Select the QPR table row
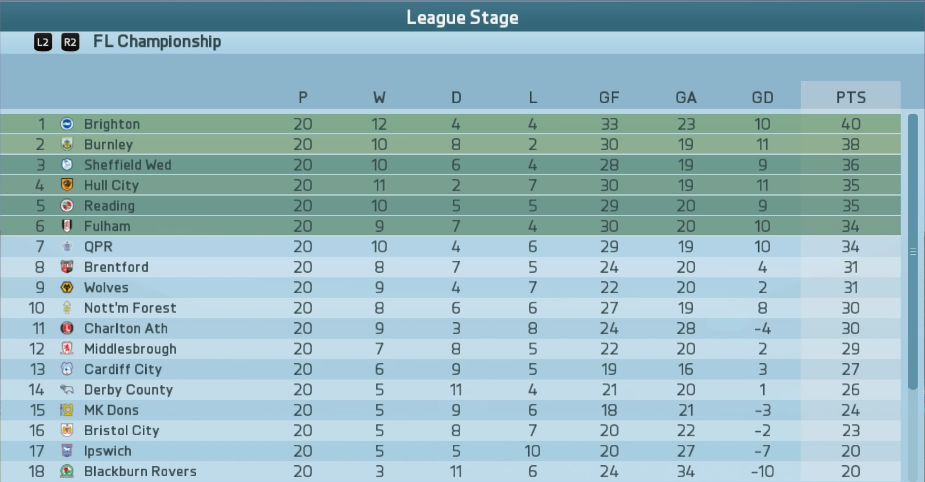This screenshot has width=925, height=482. pos(451,247)
